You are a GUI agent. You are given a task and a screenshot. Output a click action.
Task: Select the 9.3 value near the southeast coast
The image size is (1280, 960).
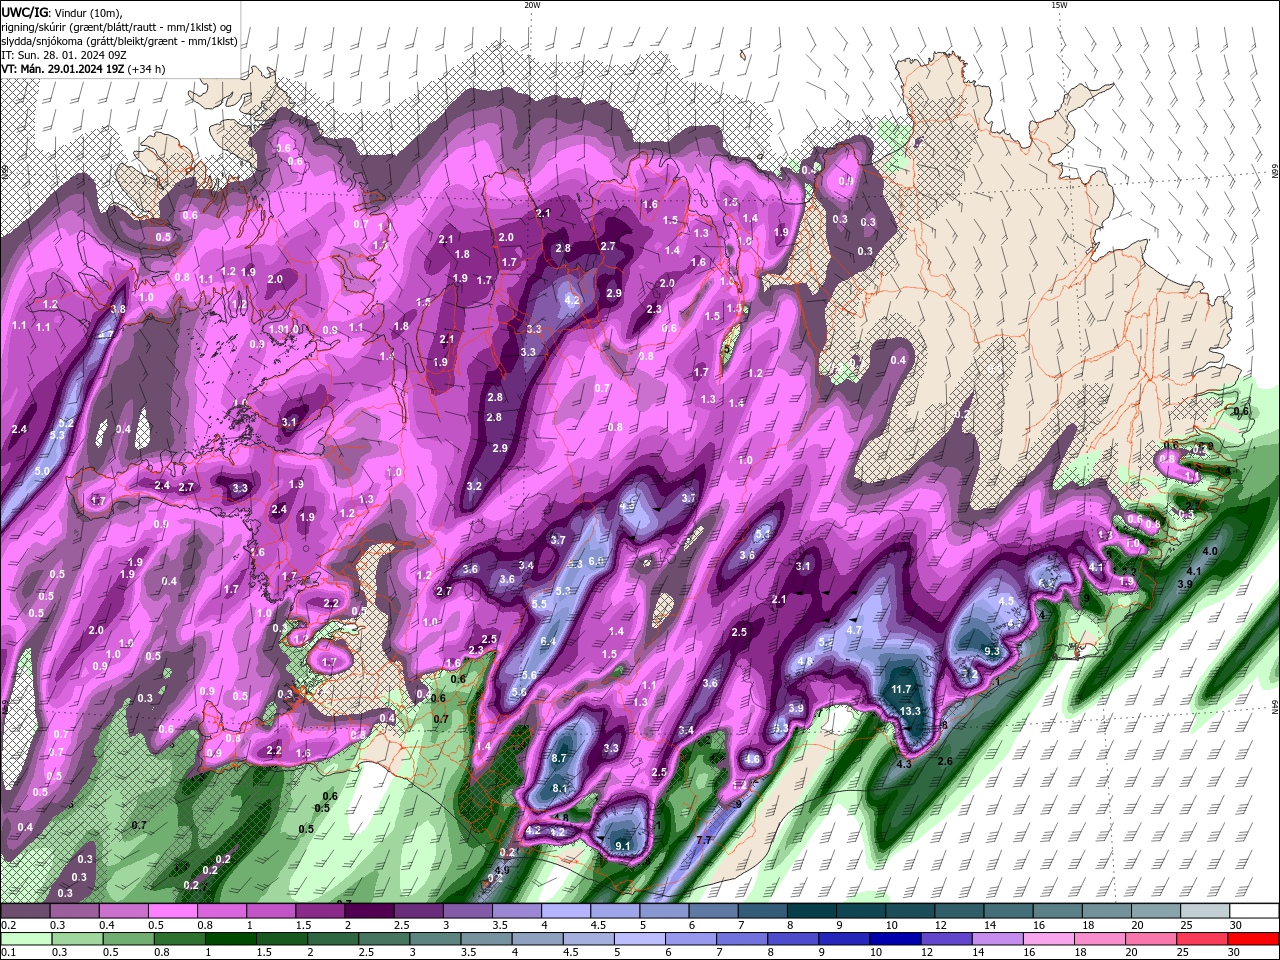tap(992, 651)
